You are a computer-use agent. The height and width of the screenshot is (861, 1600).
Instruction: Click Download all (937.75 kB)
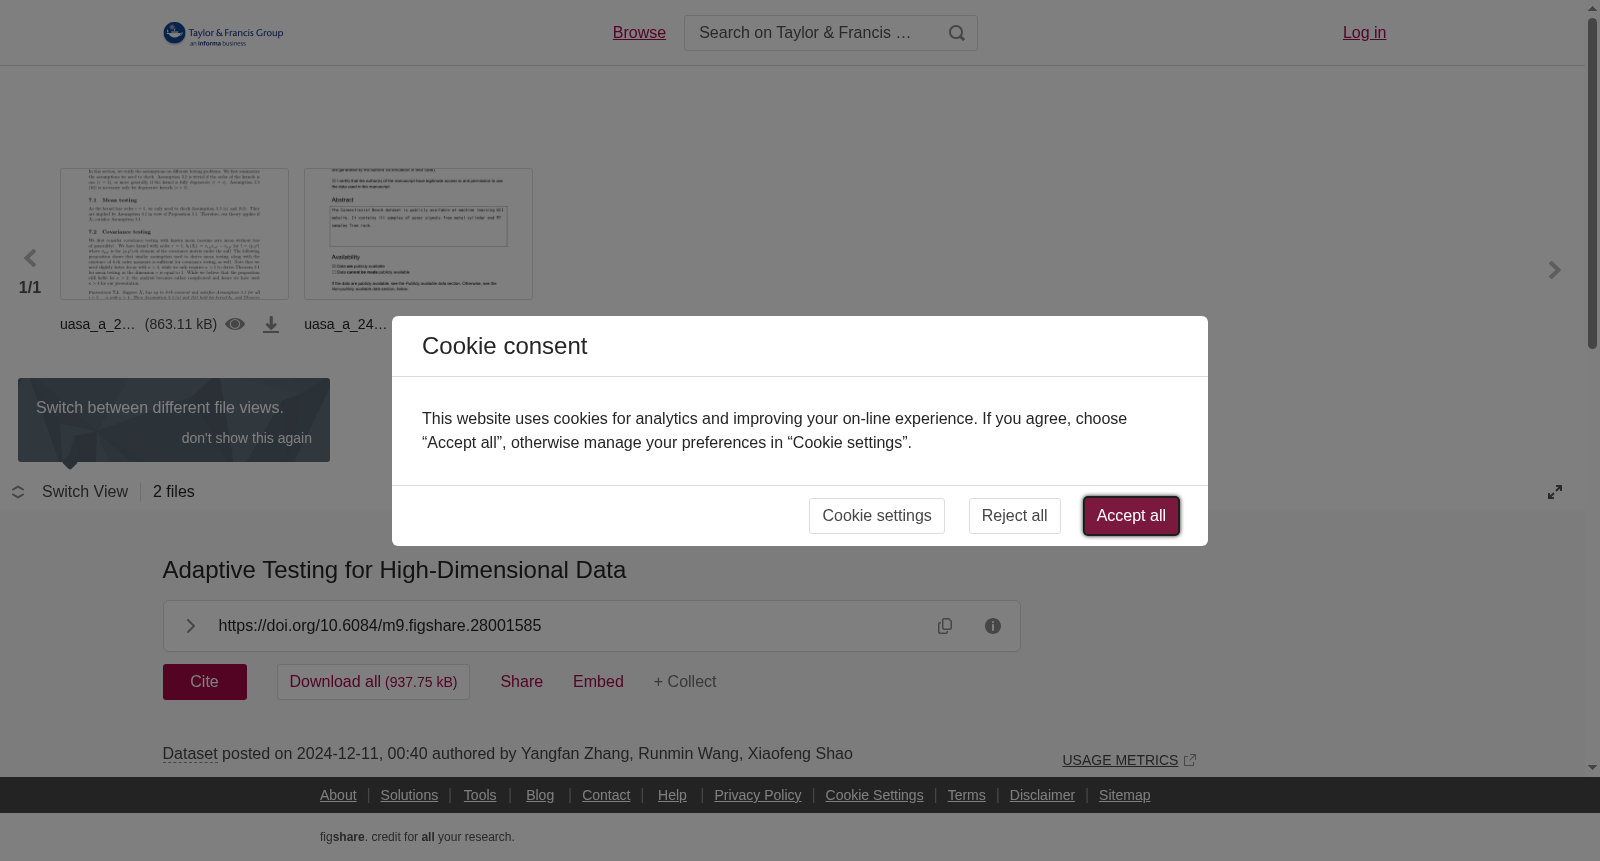click(373, 682)
